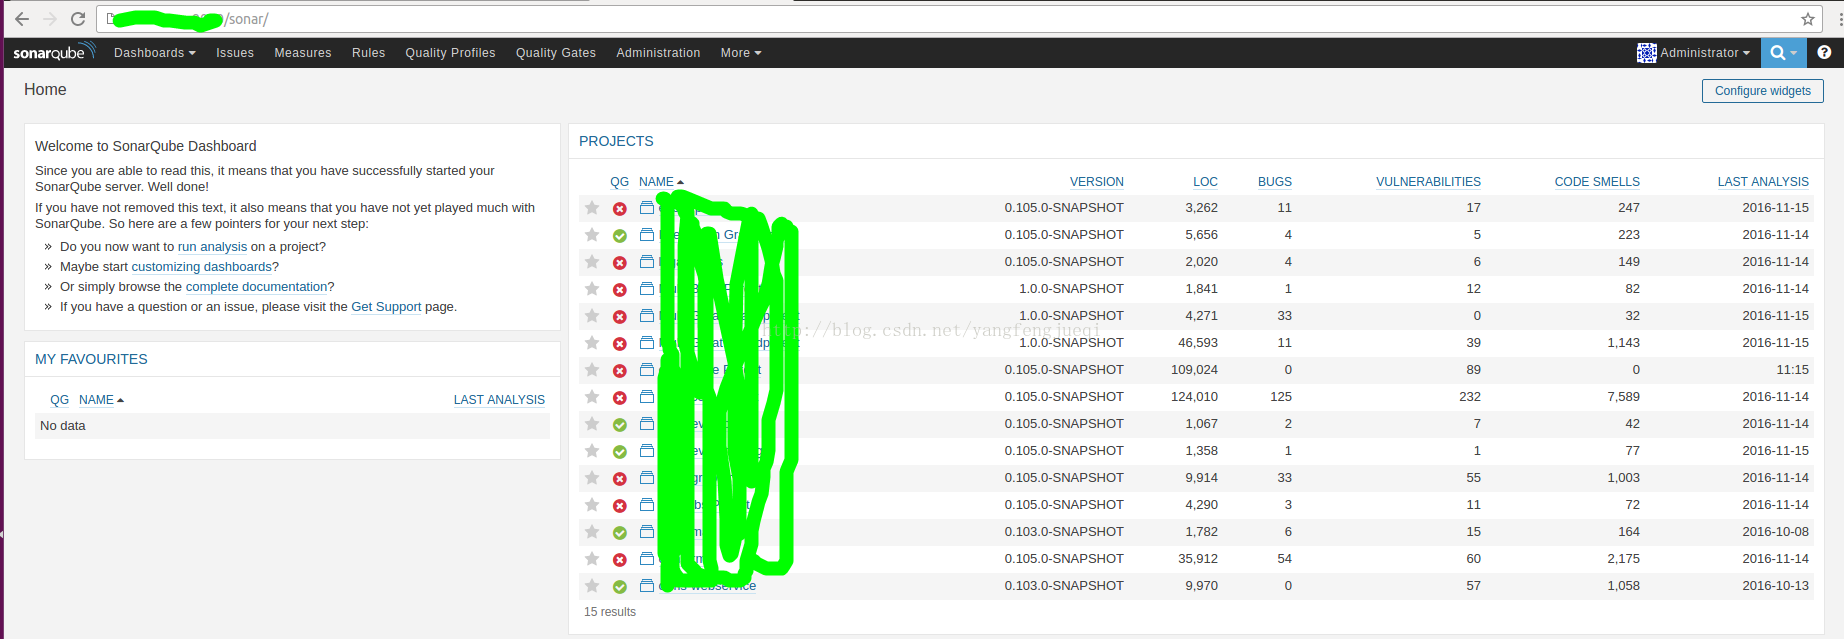The height and width of the screenshot is (639, 1844).
Task: Favourite the project with 5,656 LOC
Action: point(592,235)
